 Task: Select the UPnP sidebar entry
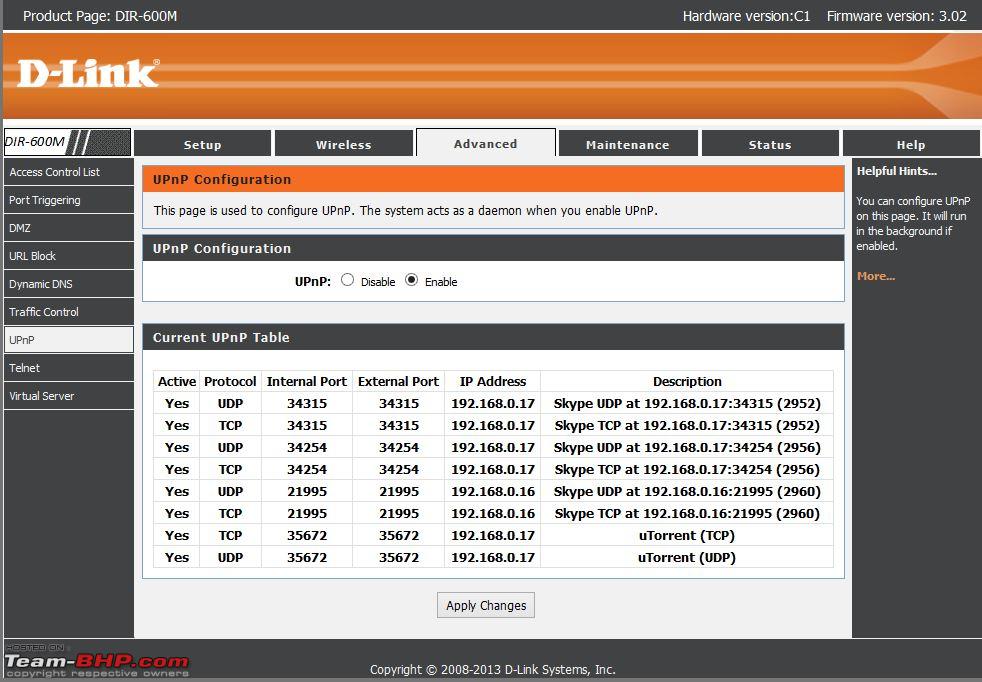point(68,339)
